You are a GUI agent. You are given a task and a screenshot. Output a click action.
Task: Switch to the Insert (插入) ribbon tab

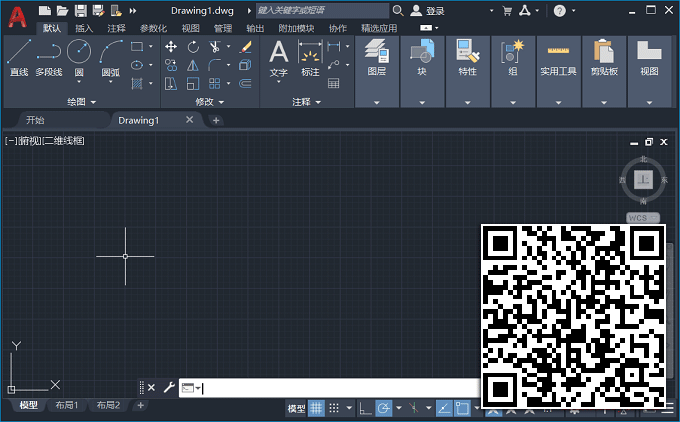tap(84, 28)
